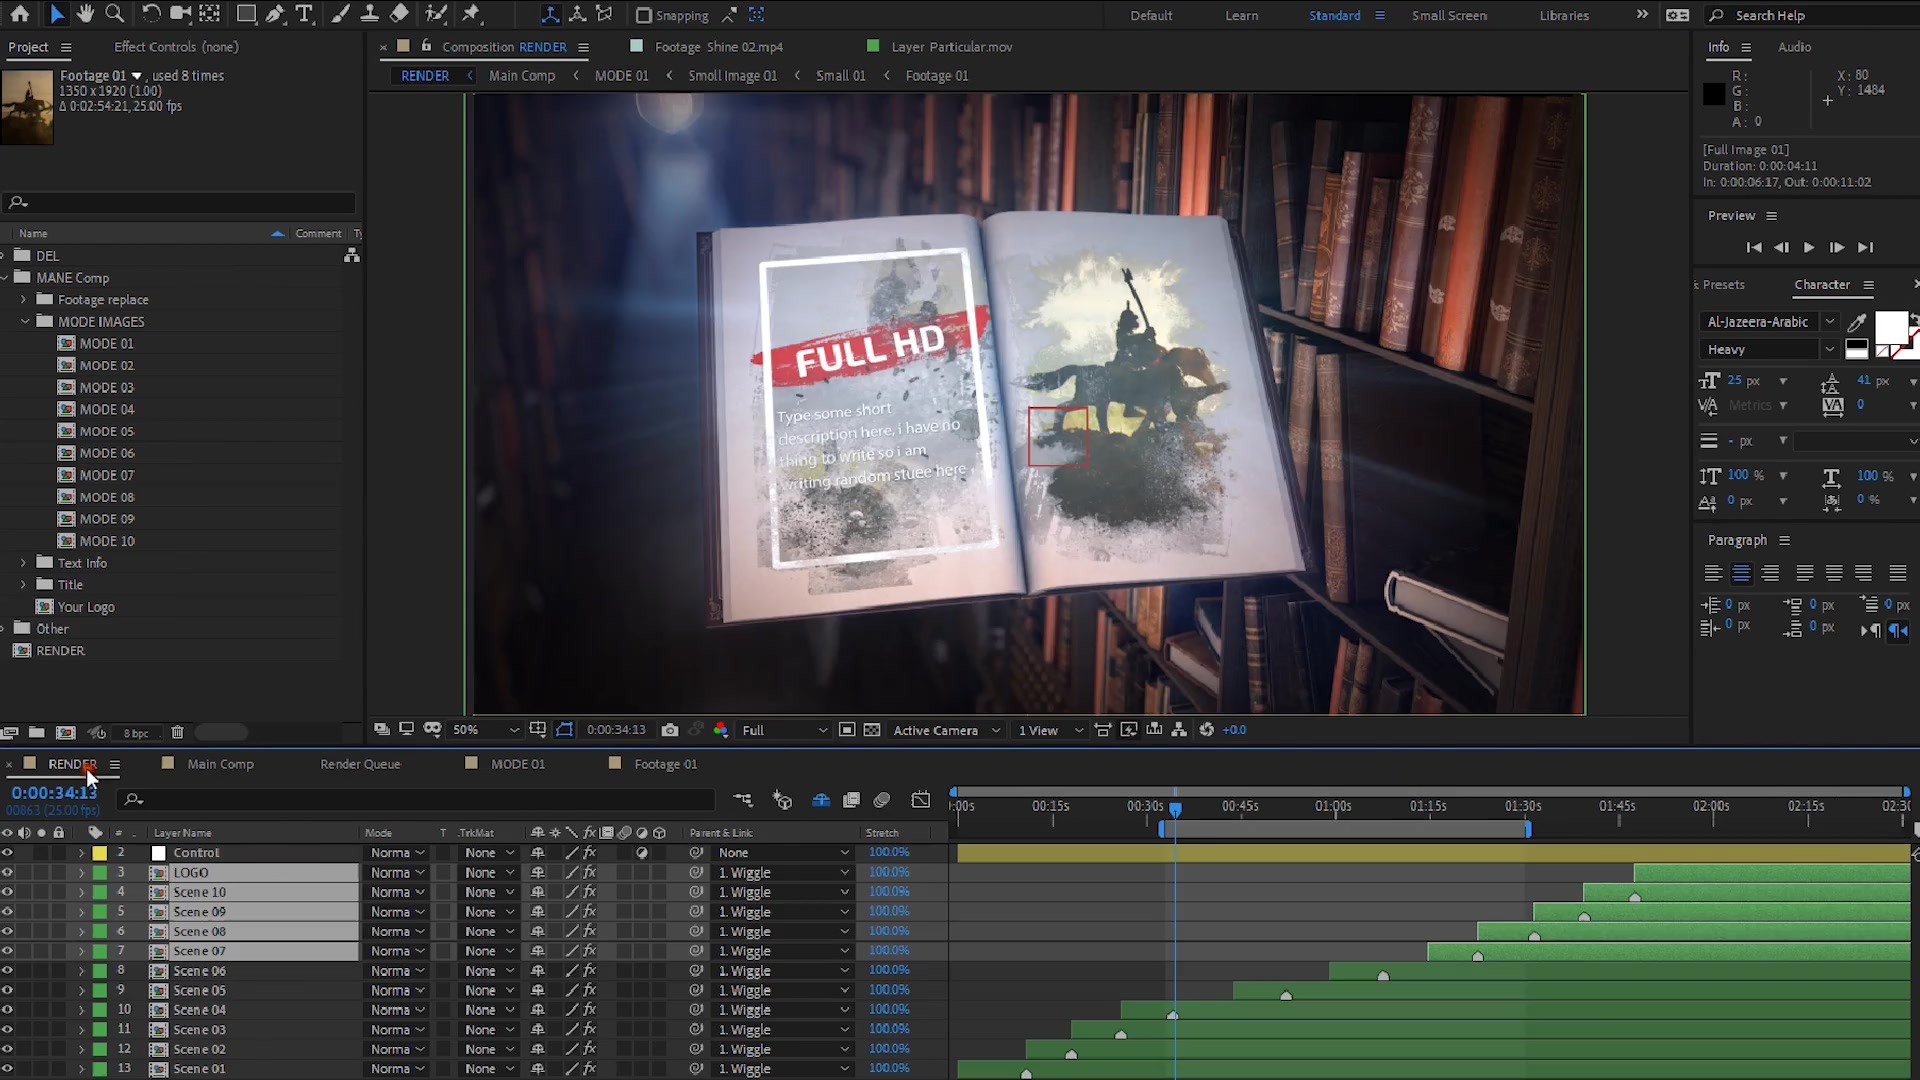This screenshot has width=1920, height=1080.
Task: Click the white fill color swatch
Action: coord(1889,326)
